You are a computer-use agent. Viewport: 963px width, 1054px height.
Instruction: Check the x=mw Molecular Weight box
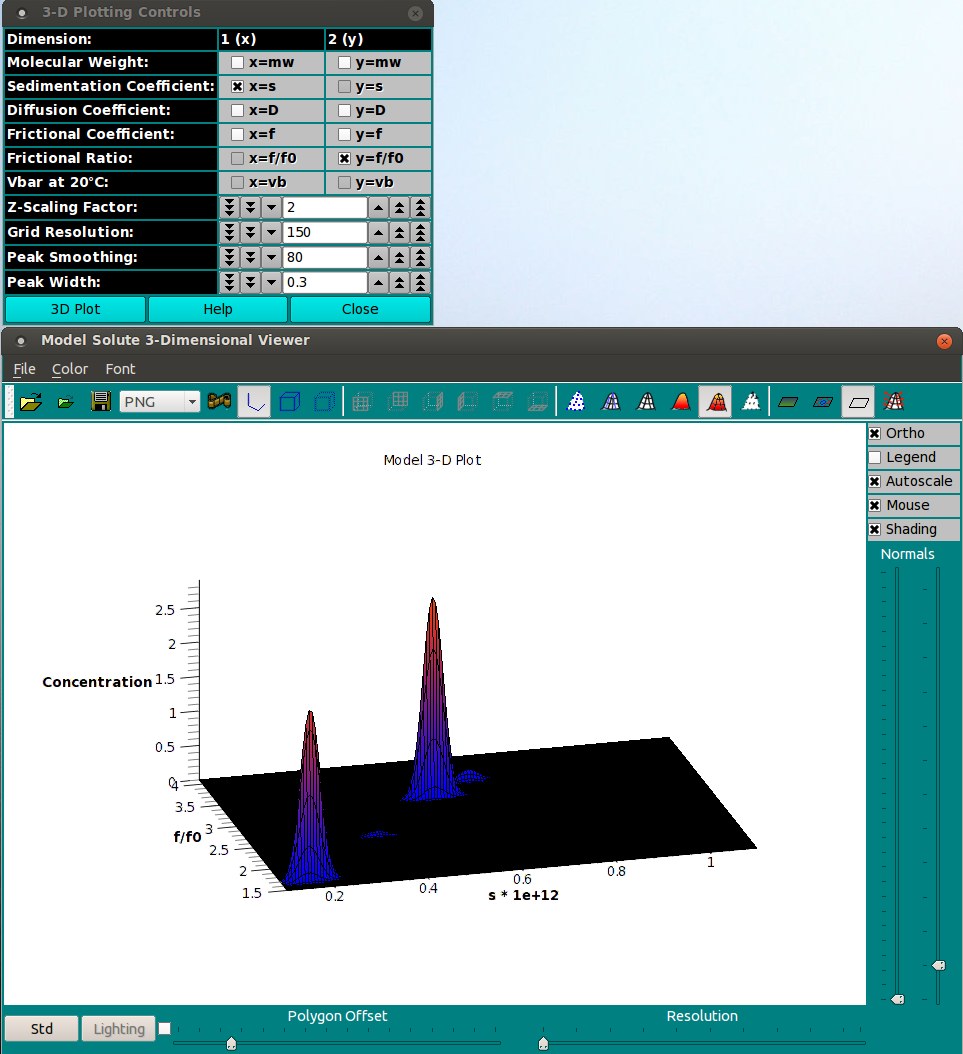237,63
